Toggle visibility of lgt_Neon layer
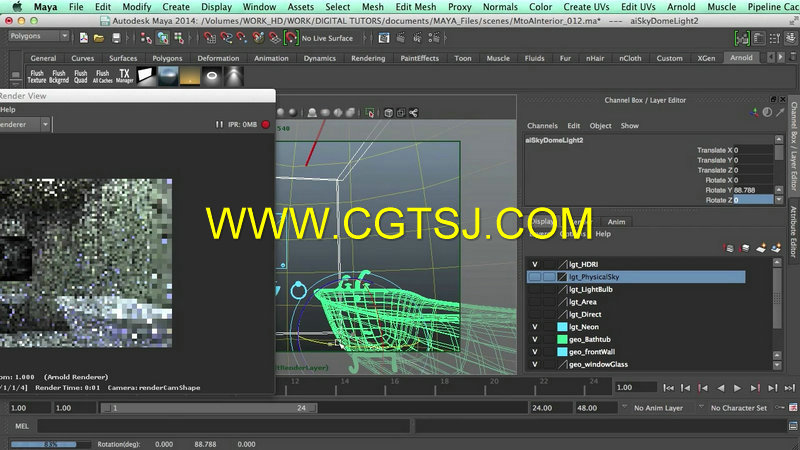800x450 pixels. pyautogui.click(x=535, y=327)
